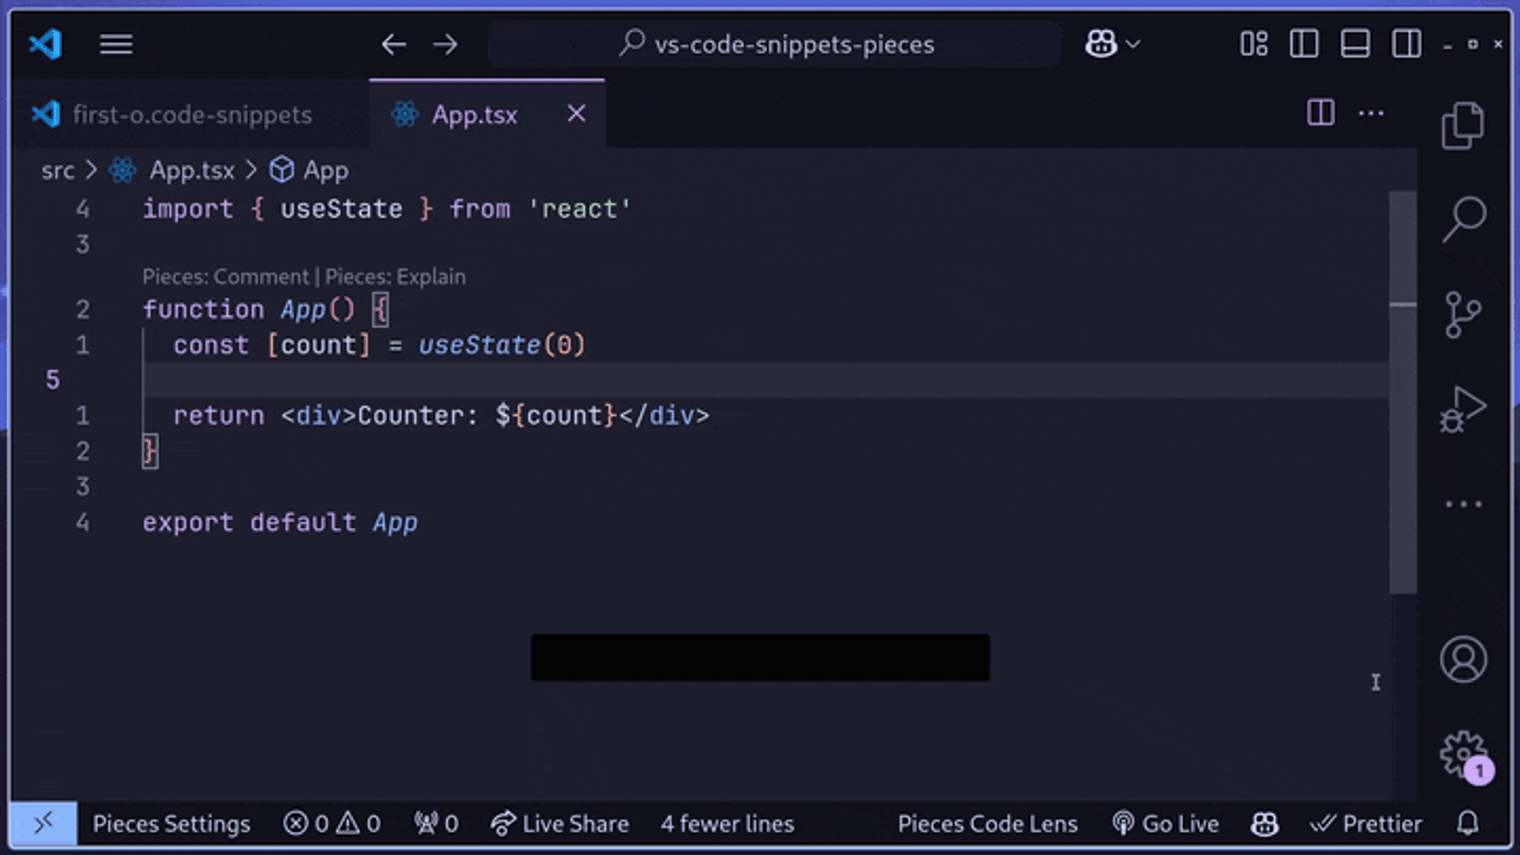Expand the Copilot dropdown chevron in title bar
Screen dimensions: 1520x855
pos(1133,44)
